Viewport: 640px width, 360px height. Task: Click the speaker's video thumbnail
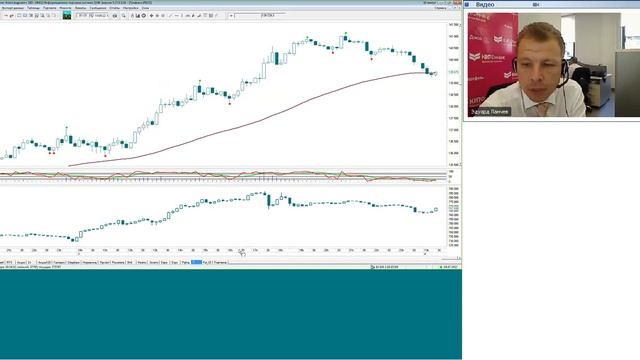pyautogui.click(x=554, y=64)
